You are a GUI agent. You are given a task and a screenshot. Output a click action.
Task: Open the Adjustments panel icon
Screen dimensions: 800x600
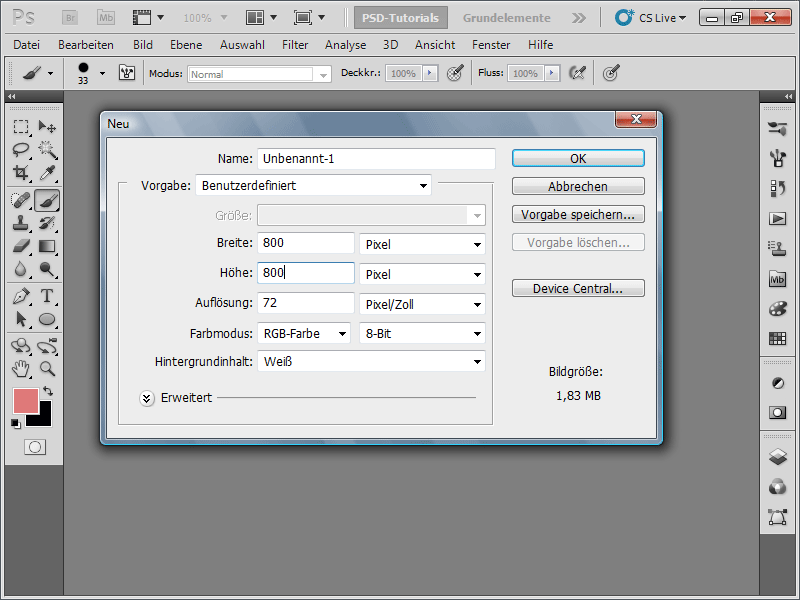(x=778, y=383)
